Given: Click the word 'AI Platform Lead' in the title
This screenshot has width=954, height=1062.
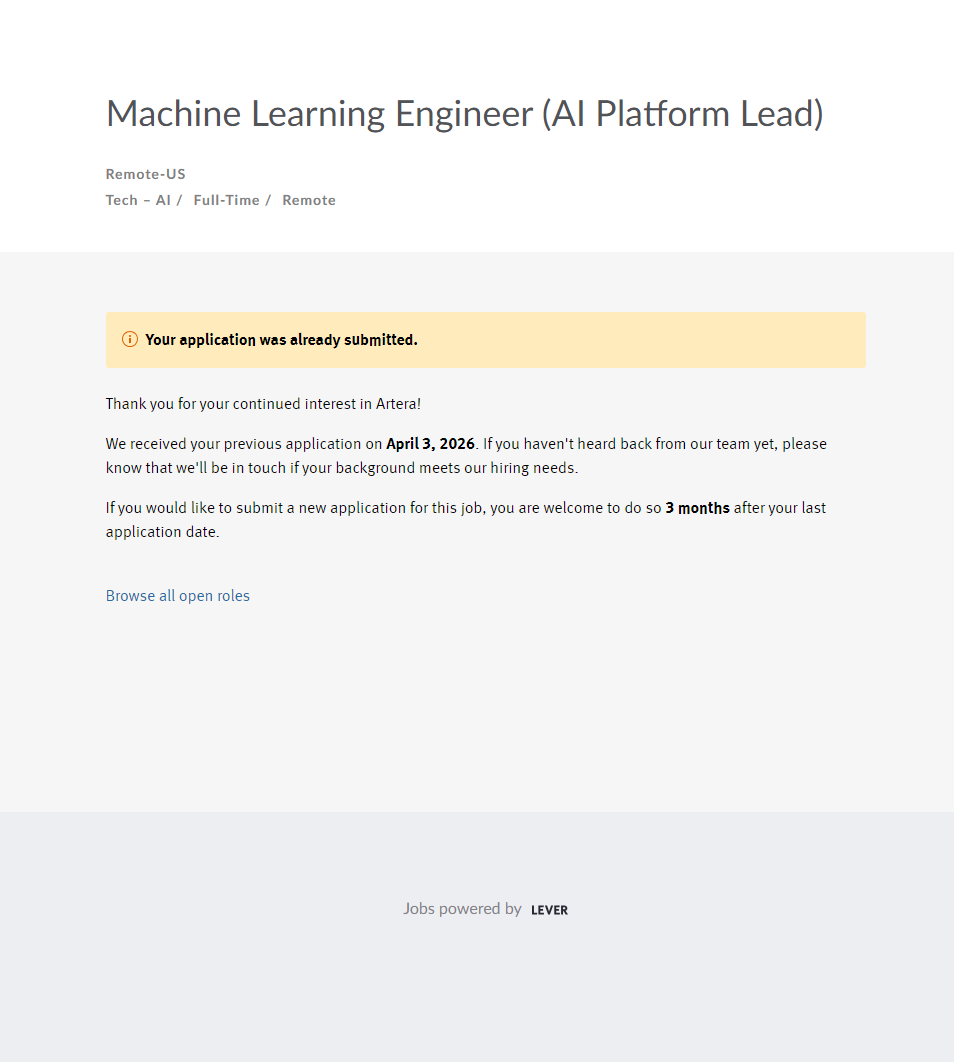Looking at the screenshot, I should [683, 114].
